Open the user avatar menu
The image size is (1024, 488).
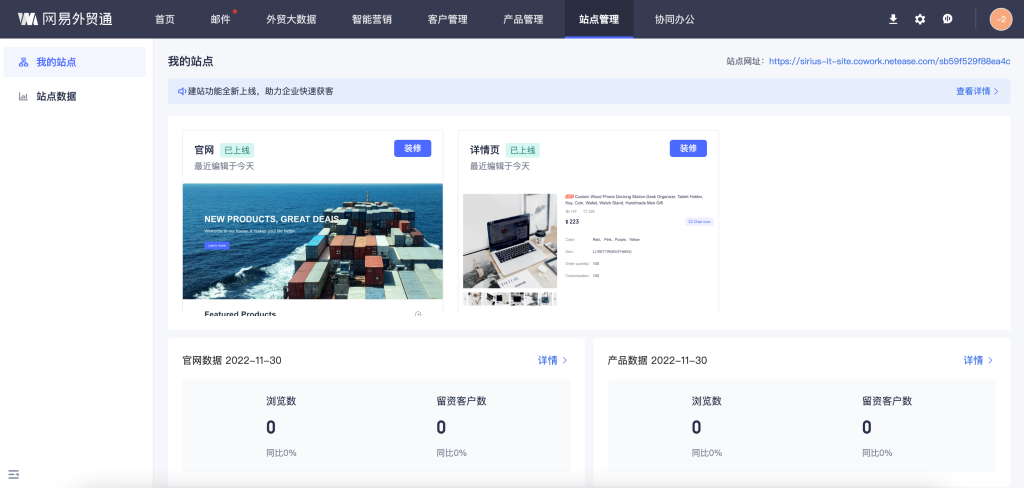pyautogui.click(x=1001, y=19)
